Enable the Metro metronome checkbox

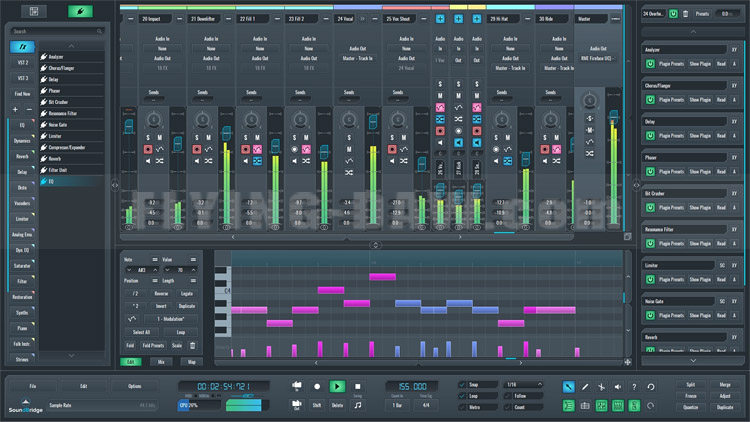(462, 407)
